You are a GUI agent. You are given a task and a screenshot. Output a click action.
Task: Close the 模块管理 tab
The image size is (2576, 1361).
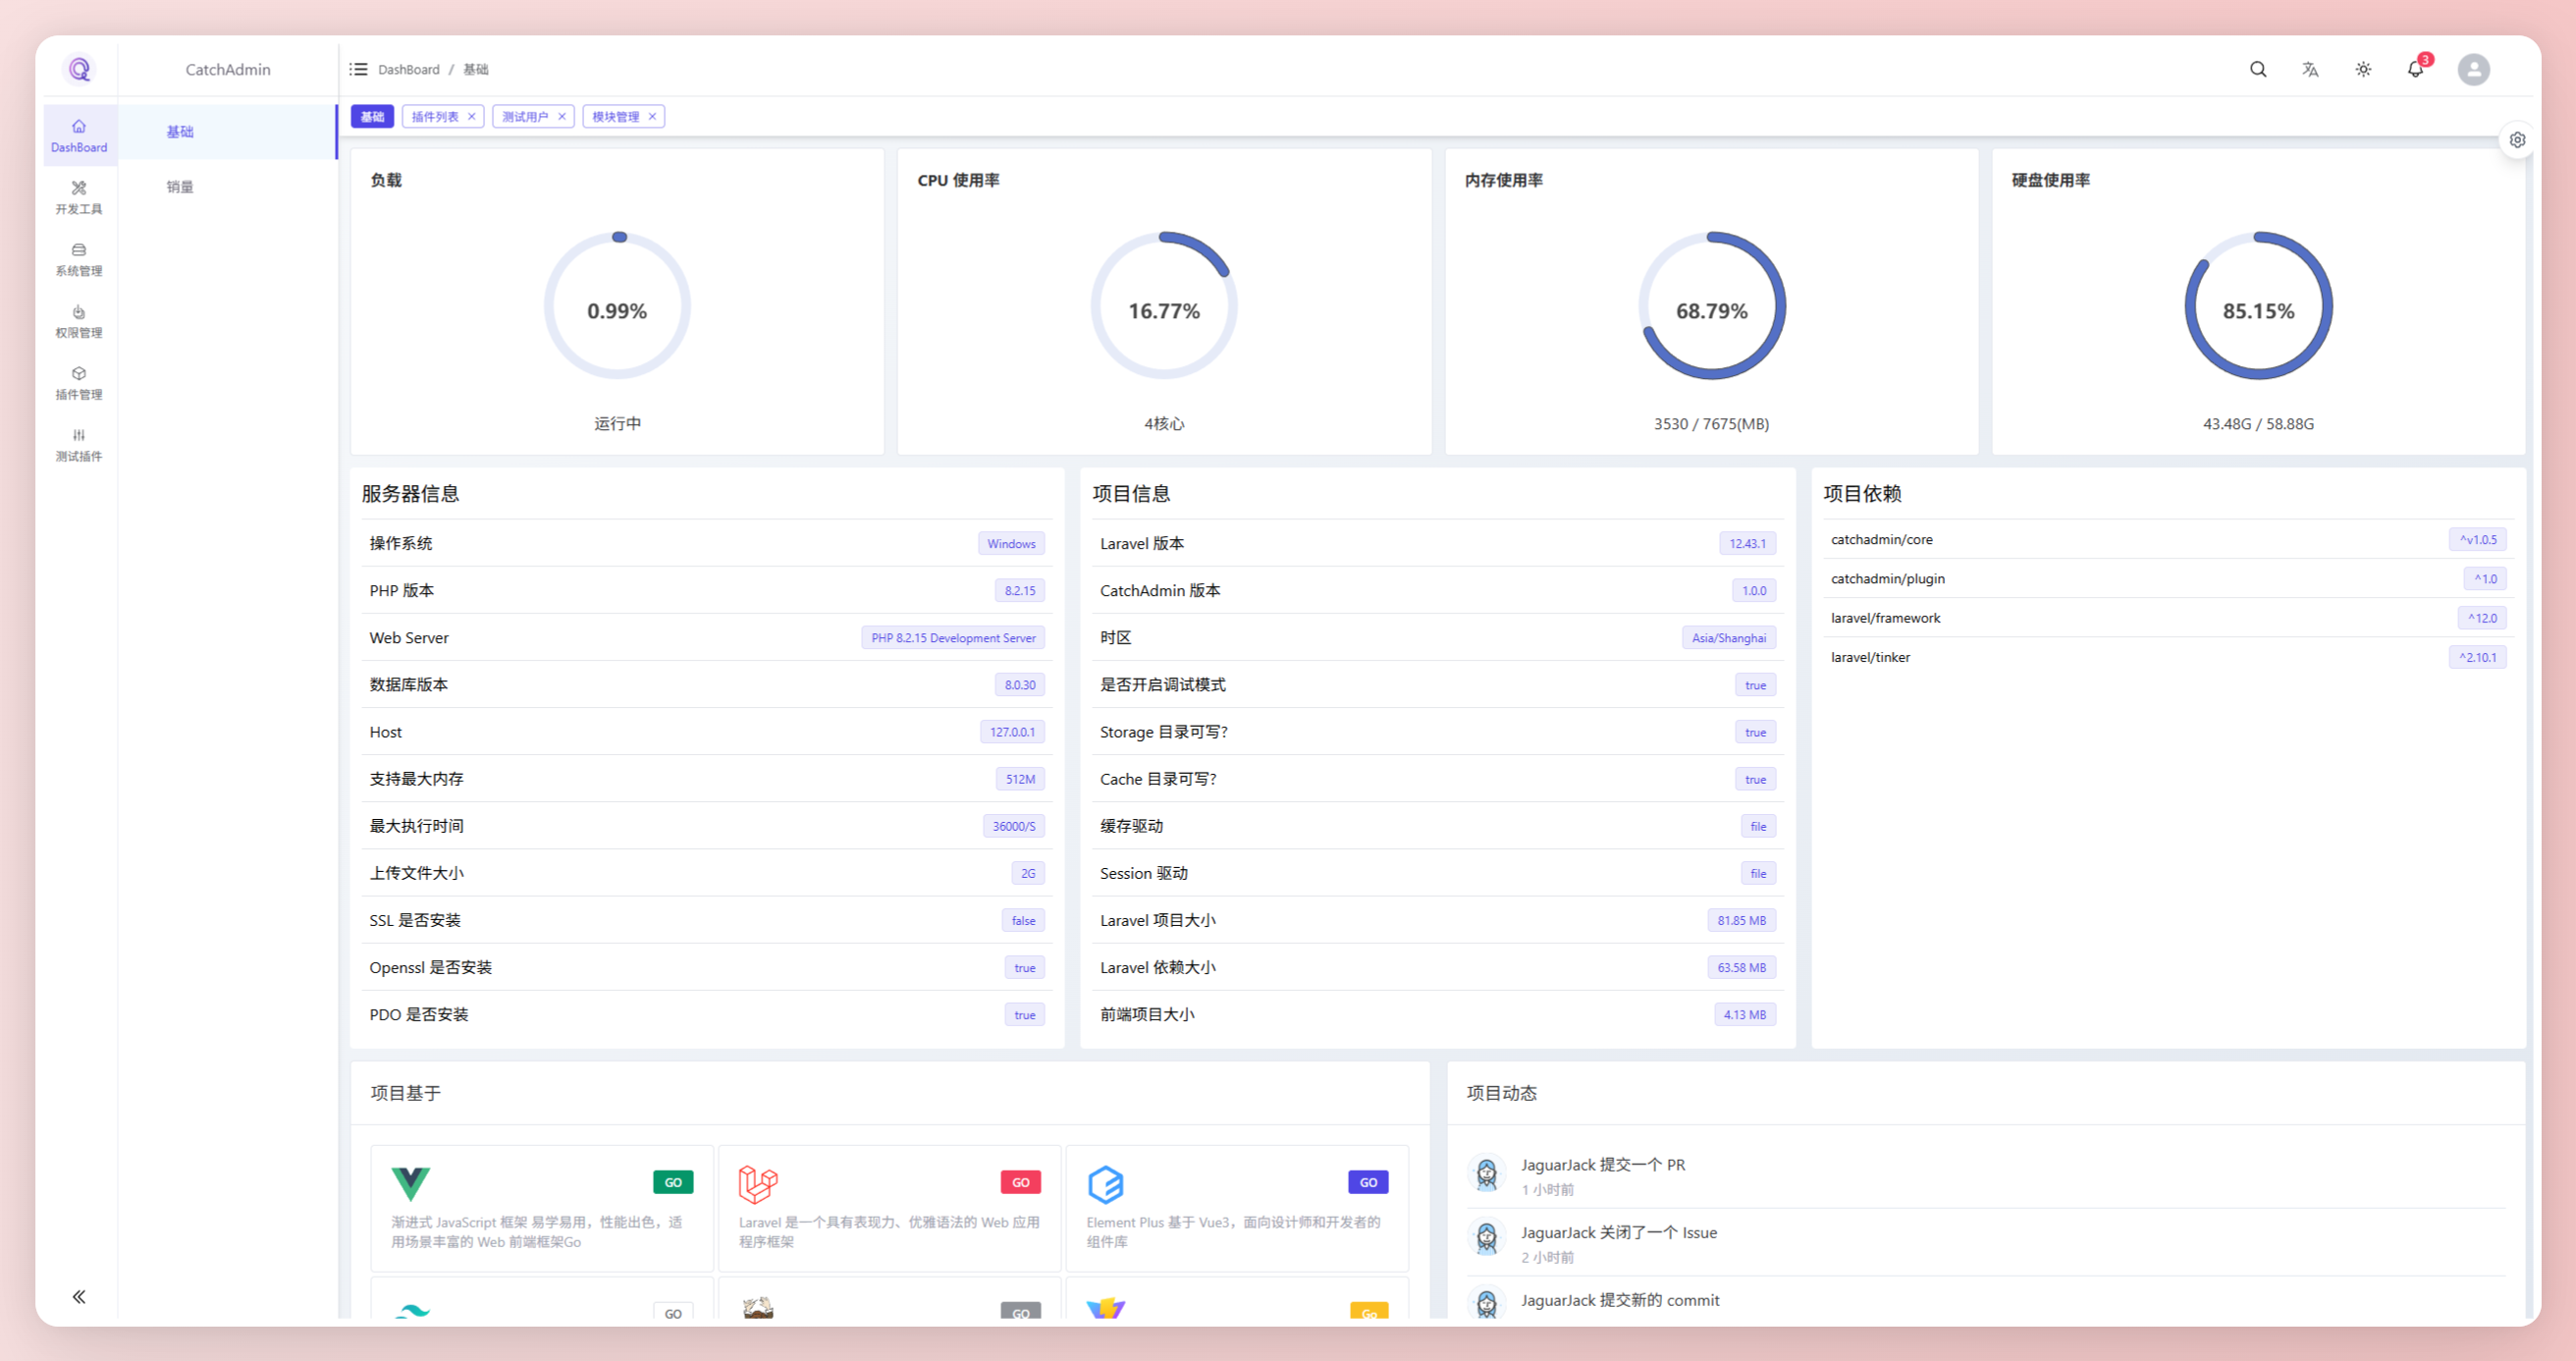point(652,117)
